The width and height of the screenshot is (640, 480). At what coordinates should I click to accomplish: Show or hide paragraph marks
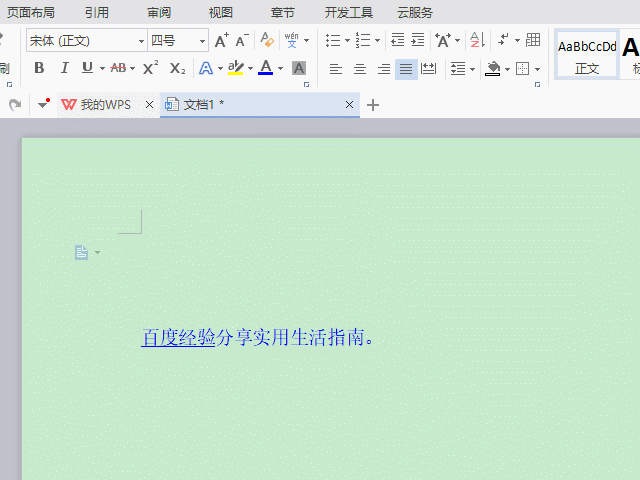pos(503,40)
